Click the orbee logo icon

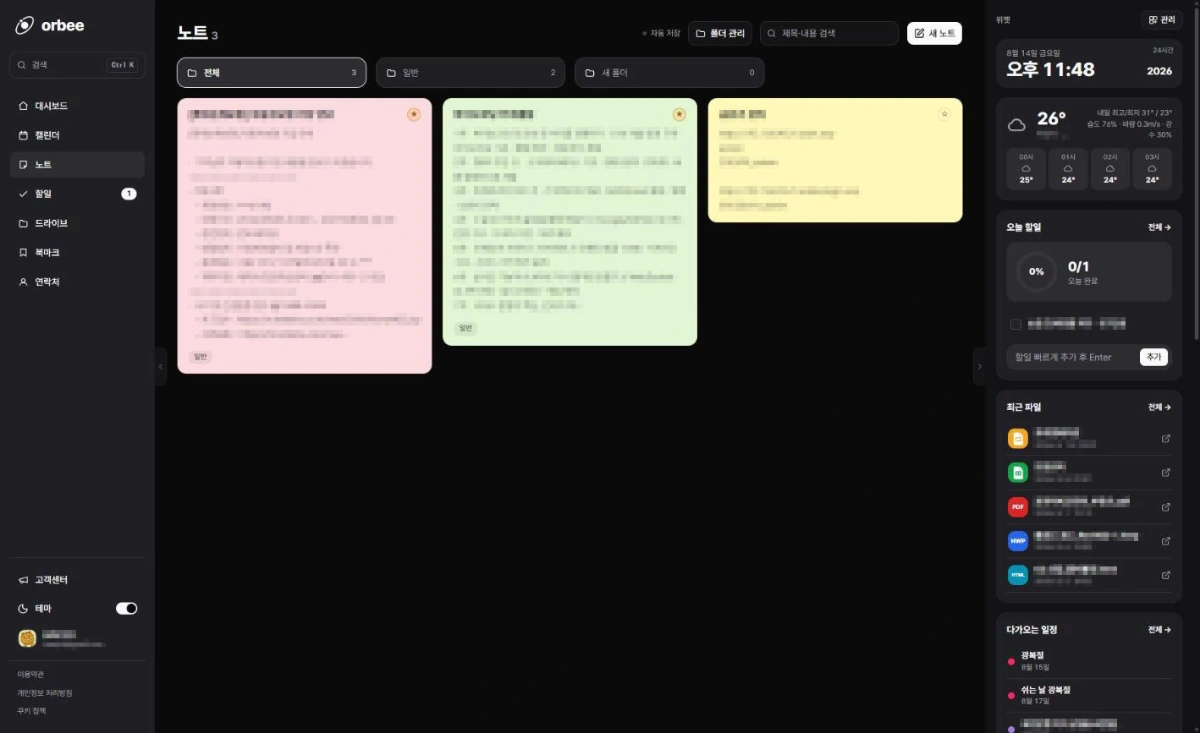(24, 25)
